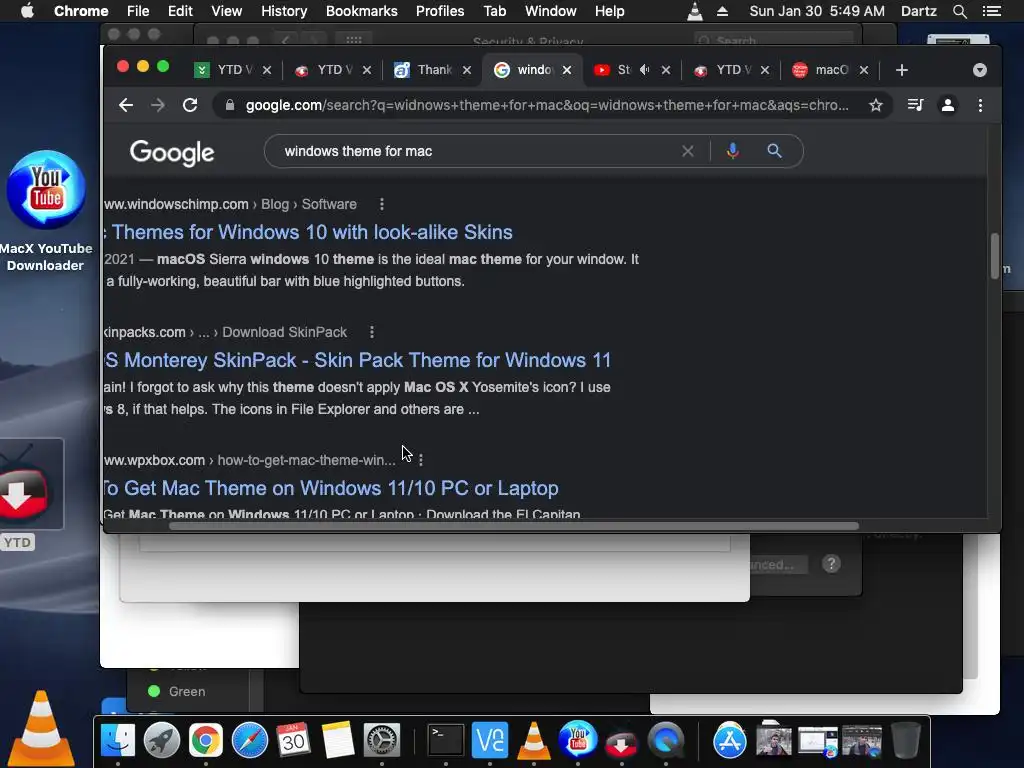Go back to the previous page in Chrome
The height and width of the screenshot is (768, 1024).
[126, 105]
